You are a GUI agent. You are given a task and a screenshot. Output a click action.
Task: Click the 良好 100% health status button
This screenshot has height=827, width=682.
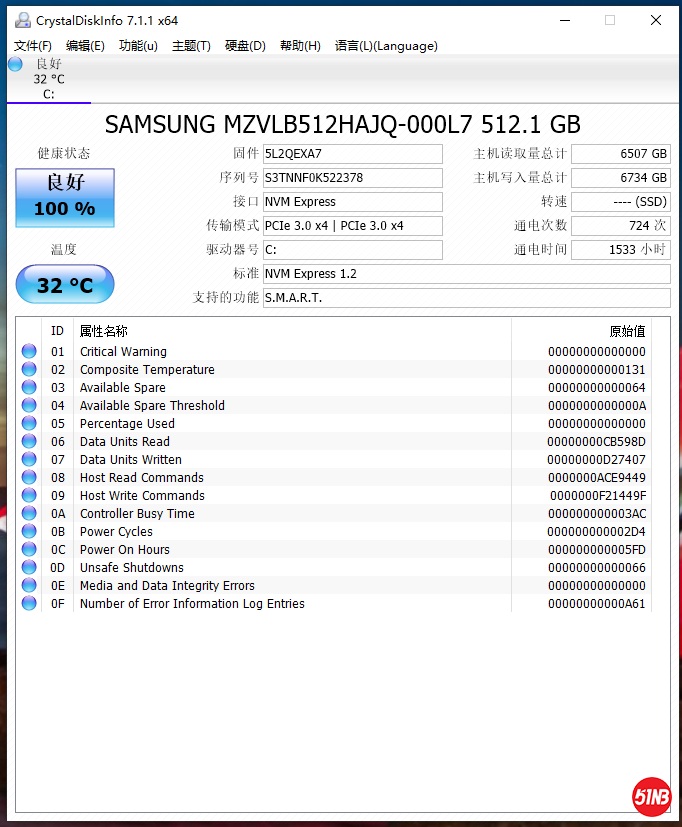[x=65, y=196]
